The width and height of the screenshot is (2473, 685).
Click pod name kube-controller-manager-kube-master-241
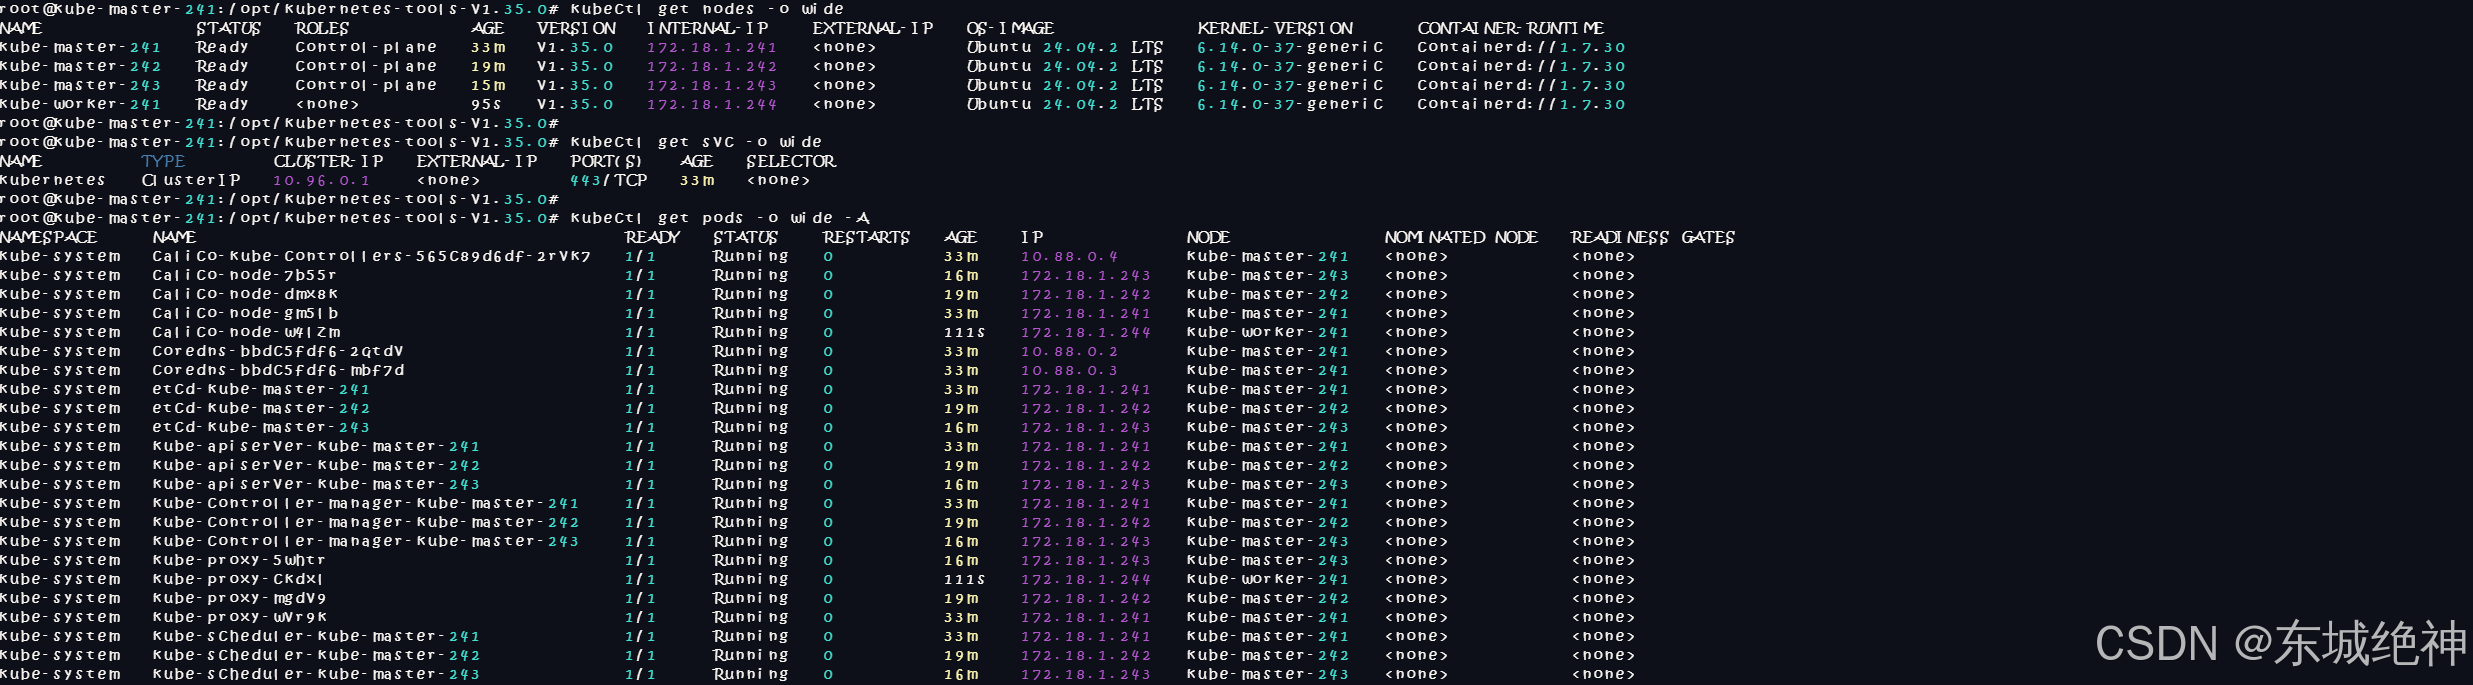point(366,504)
